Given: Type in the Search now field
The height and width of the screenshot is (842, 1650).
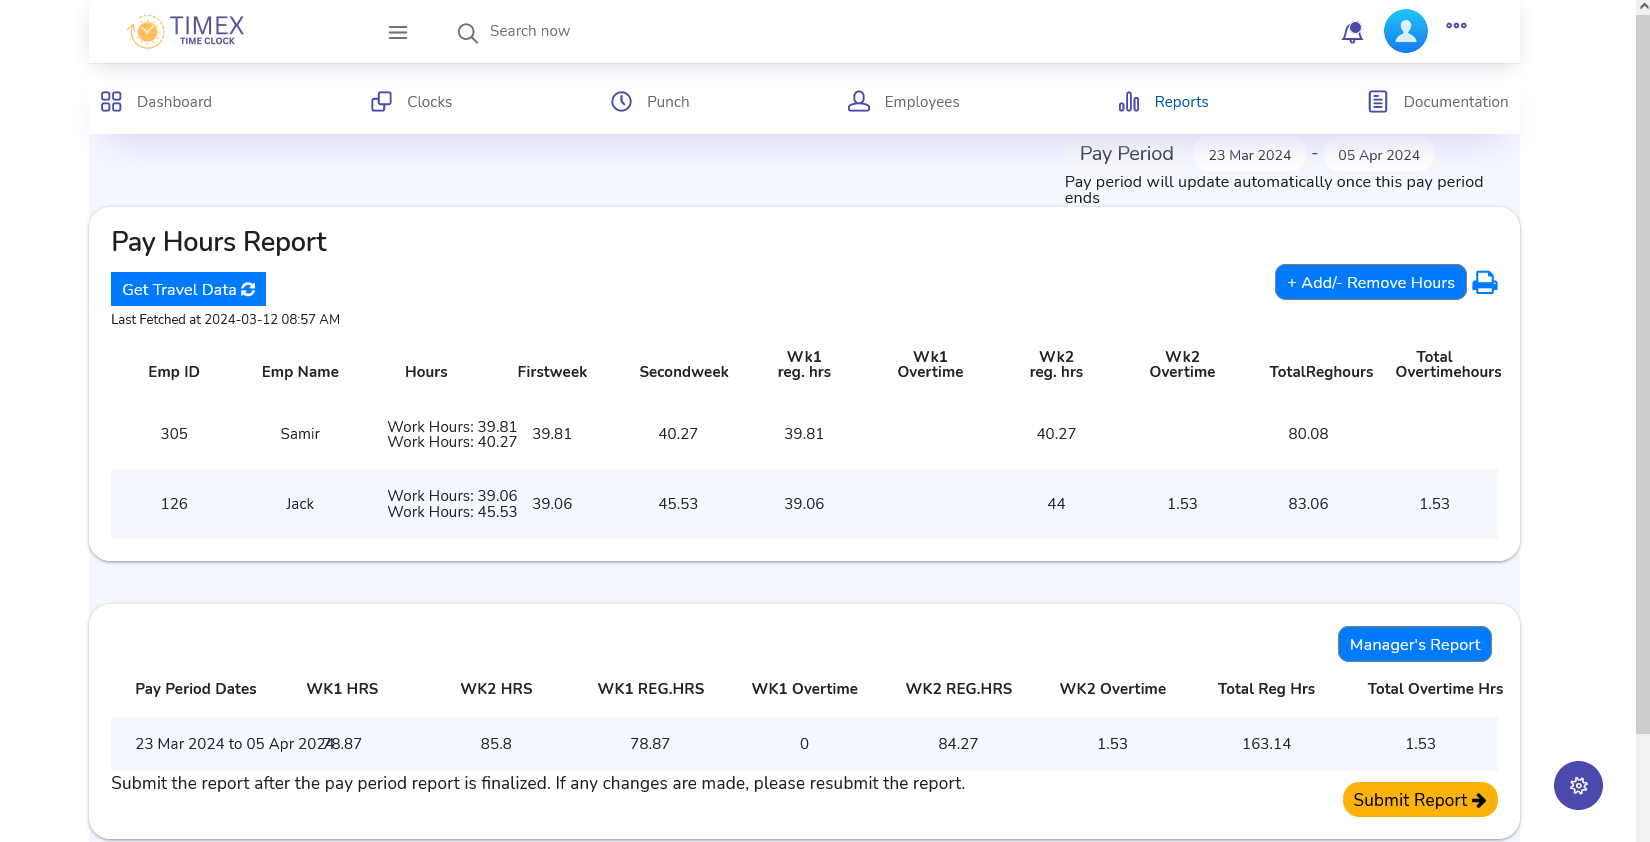Looking at the screenshot, I should point(600,32).
